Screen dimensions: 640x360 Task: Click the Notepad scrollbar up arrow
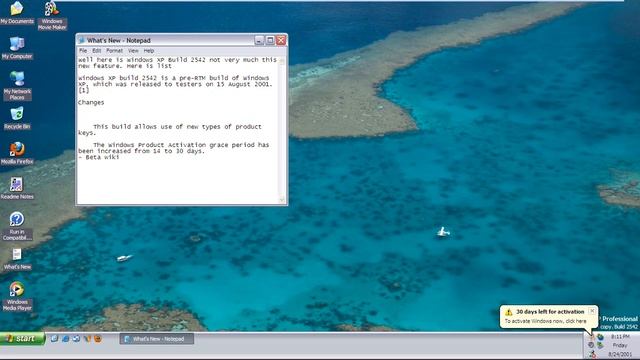pyautogui.click(x=282, y=60)
